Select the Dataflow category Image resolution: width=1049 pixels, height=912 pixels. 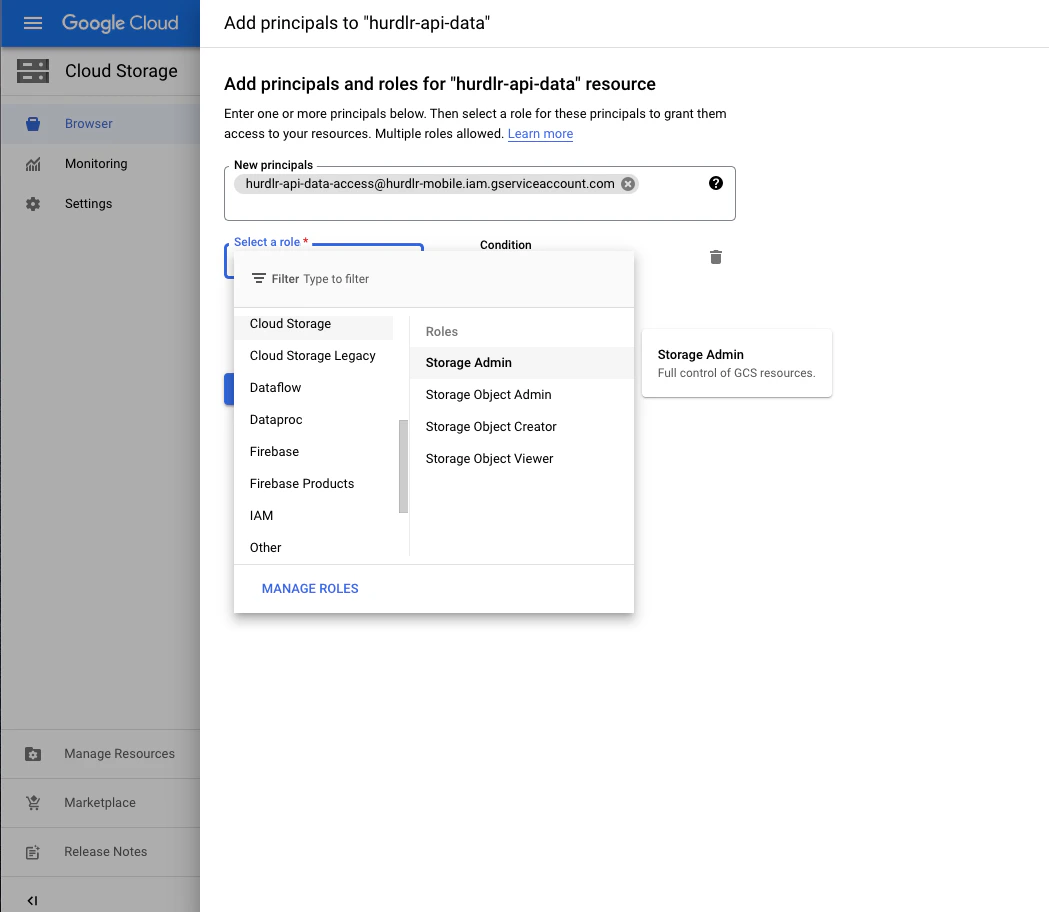point(313,388)
